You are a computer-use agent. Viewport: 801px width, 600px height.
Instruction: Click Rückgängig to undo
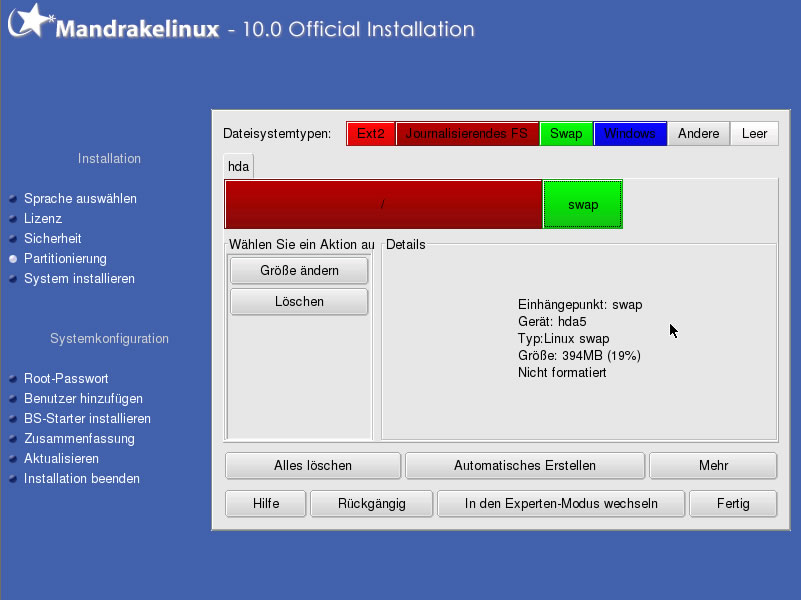pyautogui.click(x=371, y=504)
